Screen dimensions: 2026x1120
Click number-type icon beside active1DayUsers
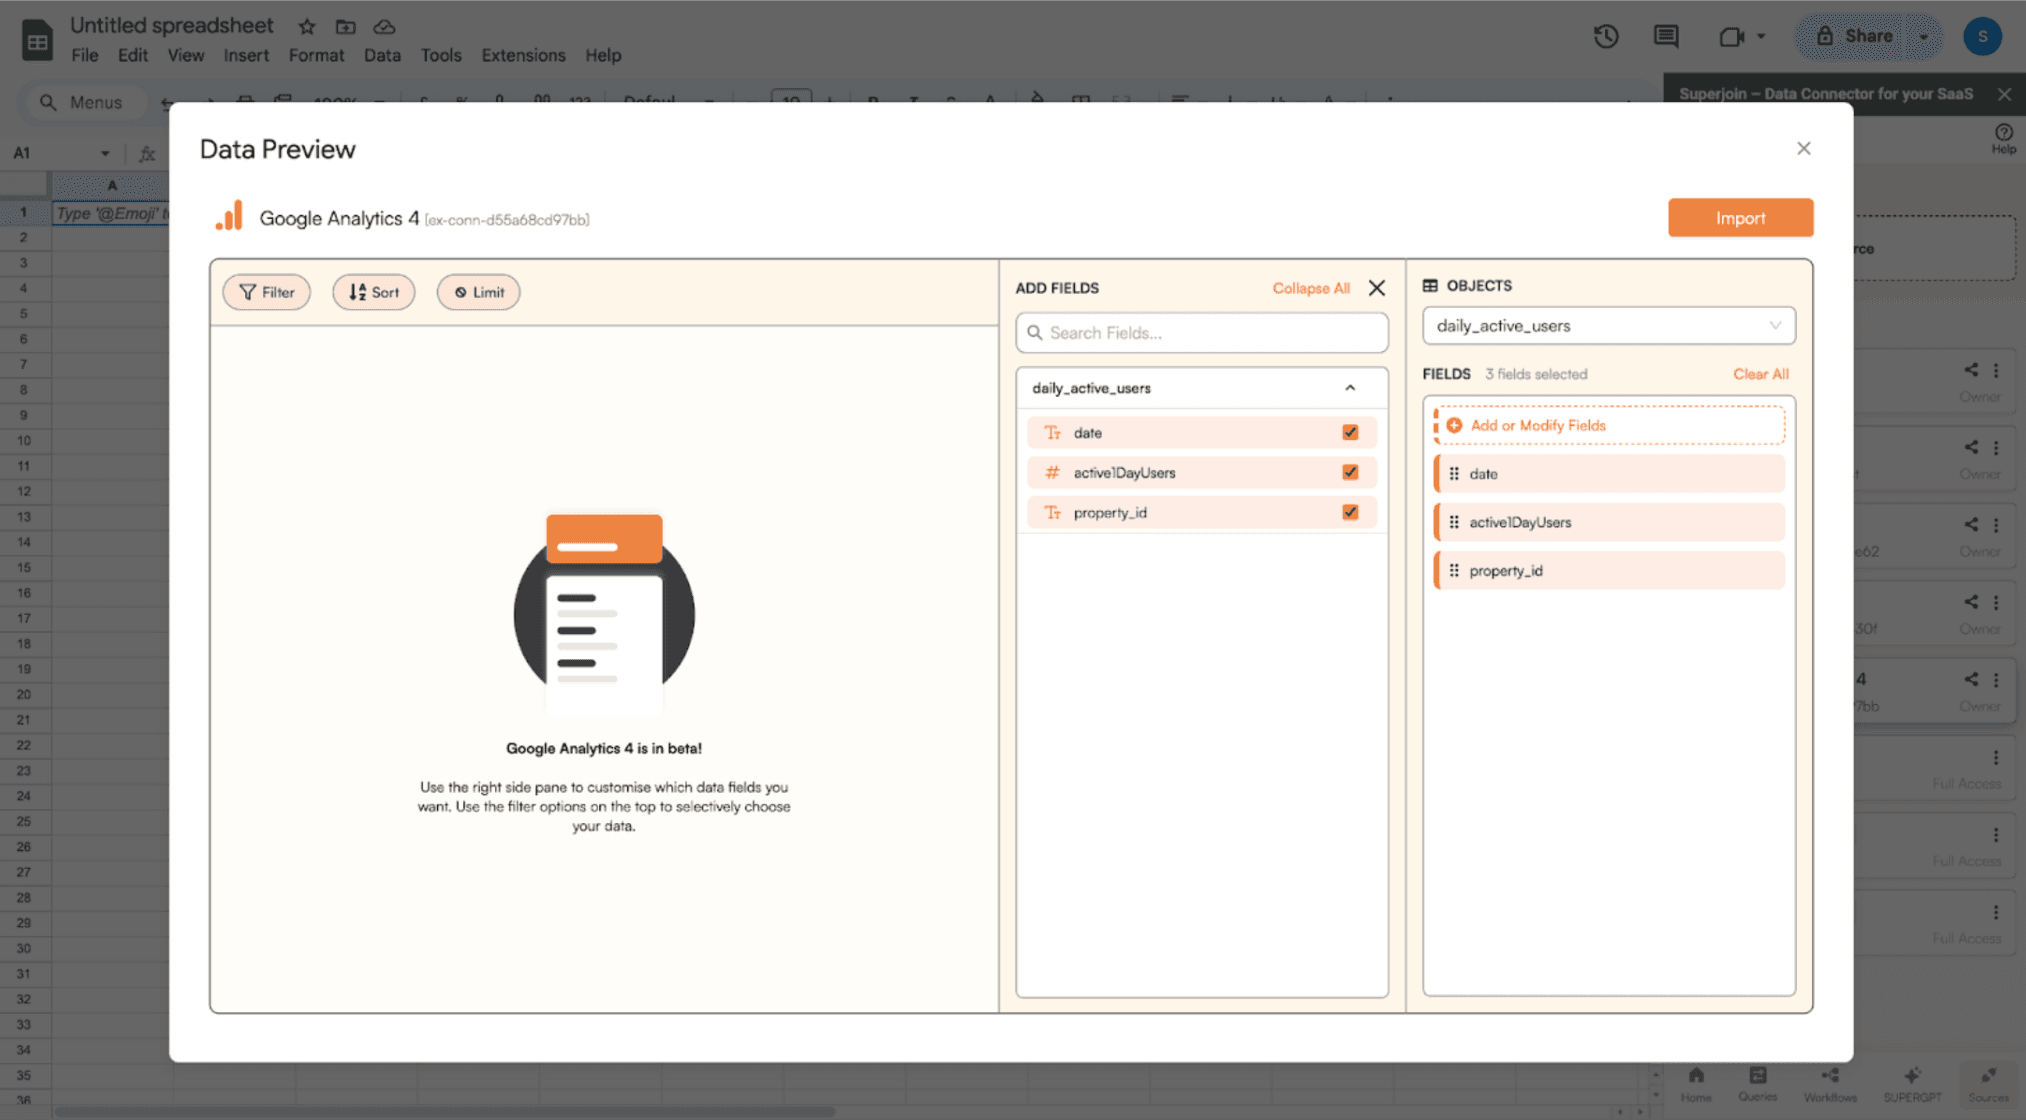[1052, 472]
